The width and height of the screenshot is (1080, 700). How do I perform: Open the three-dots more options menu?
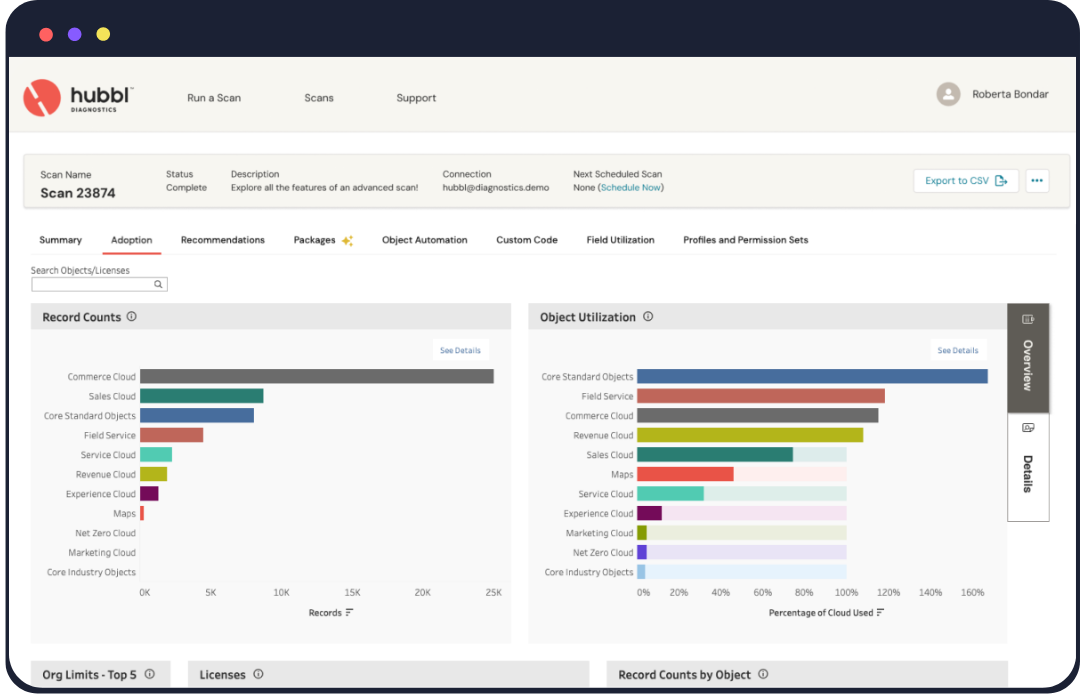(1037, 181)
